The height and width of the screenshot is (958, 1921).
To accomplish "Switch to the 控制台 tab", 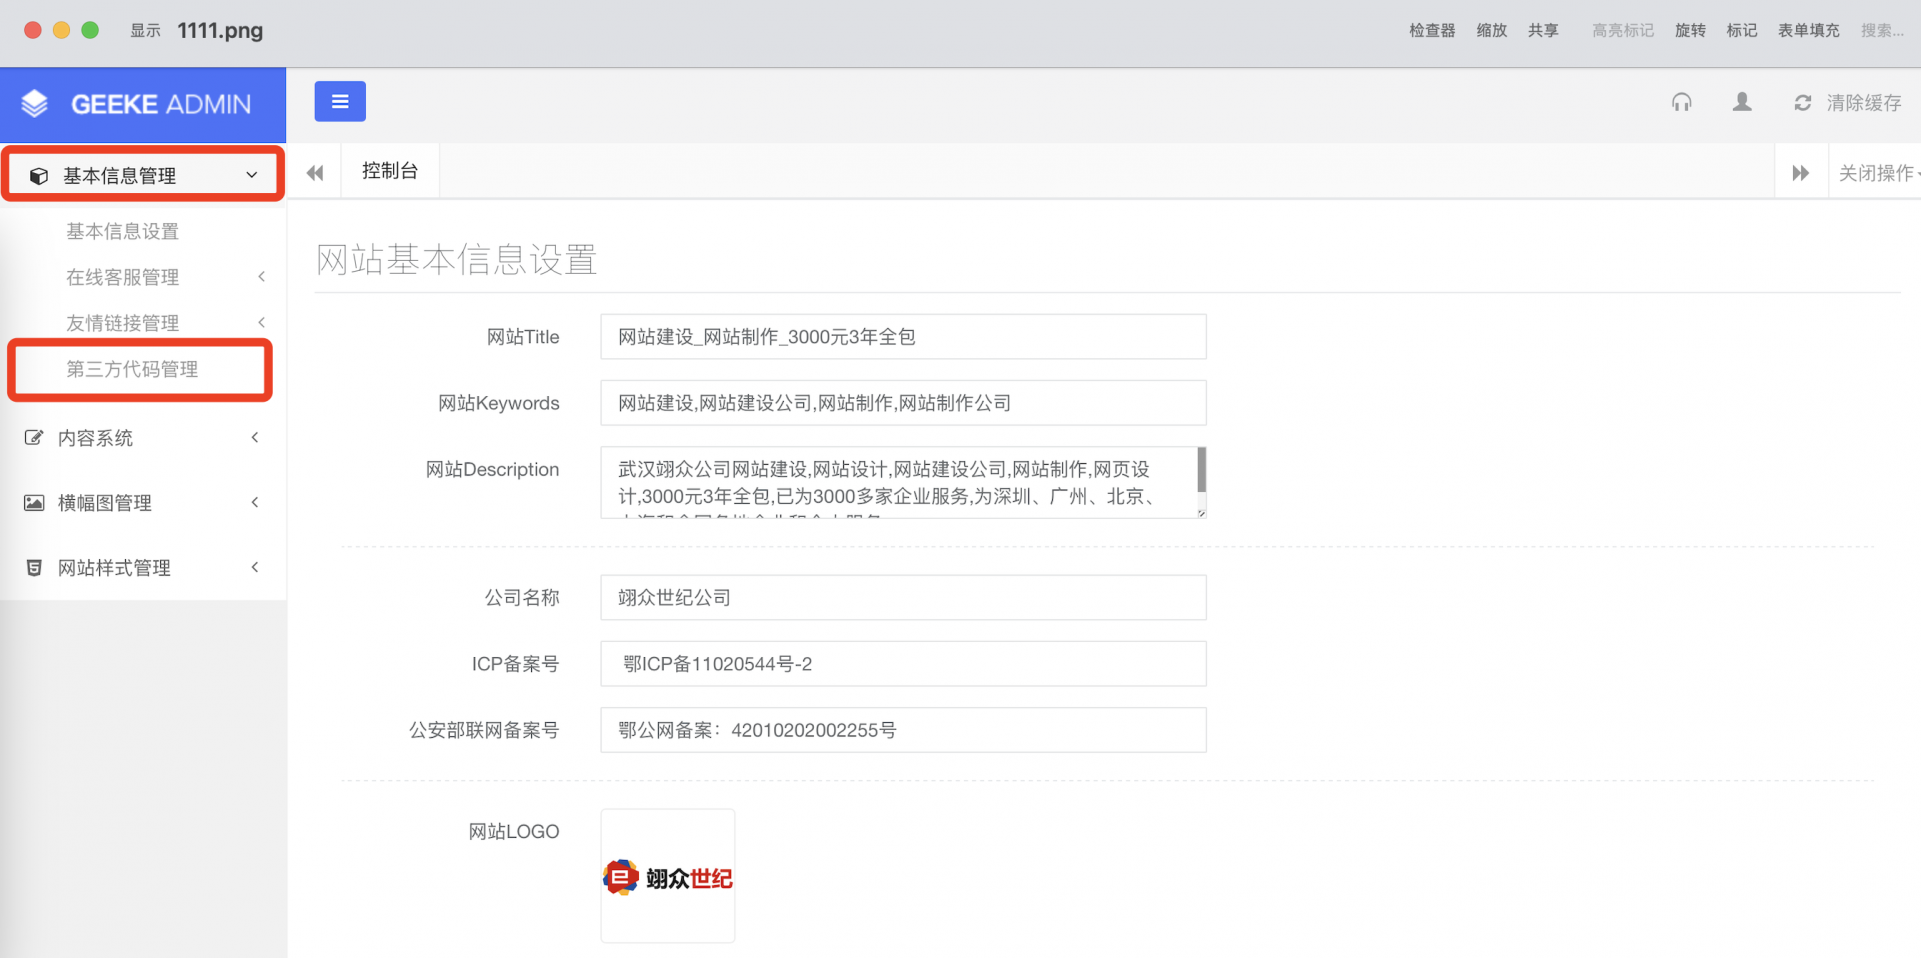I will [389, 171].
